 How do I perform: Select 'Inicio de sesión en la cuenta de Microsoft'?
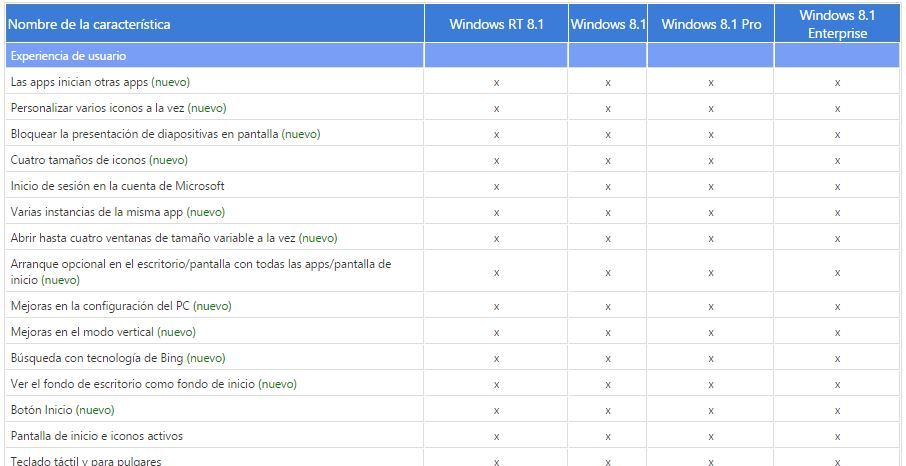(x=117, y=186)
